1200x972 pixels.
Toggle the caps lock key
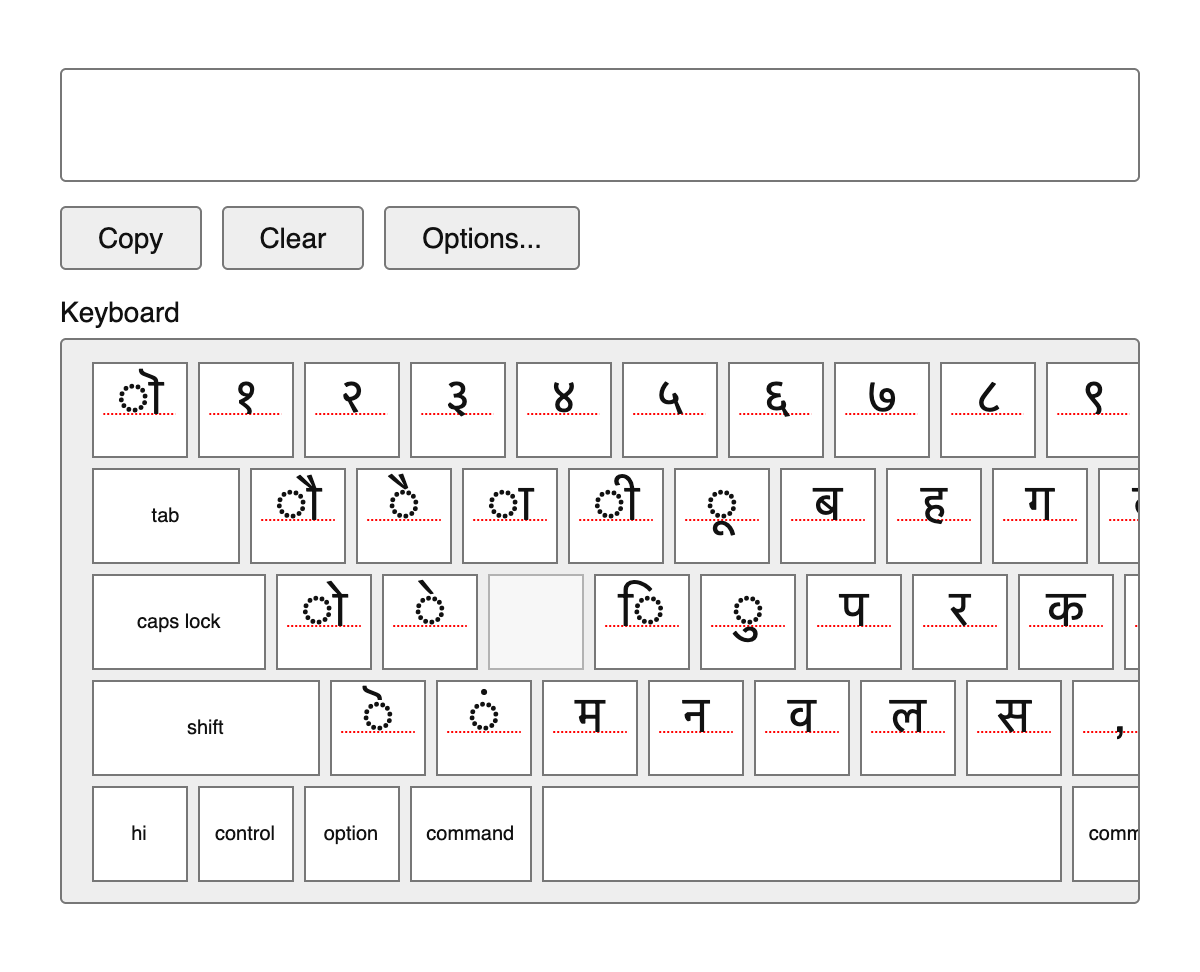pos(179,622)
